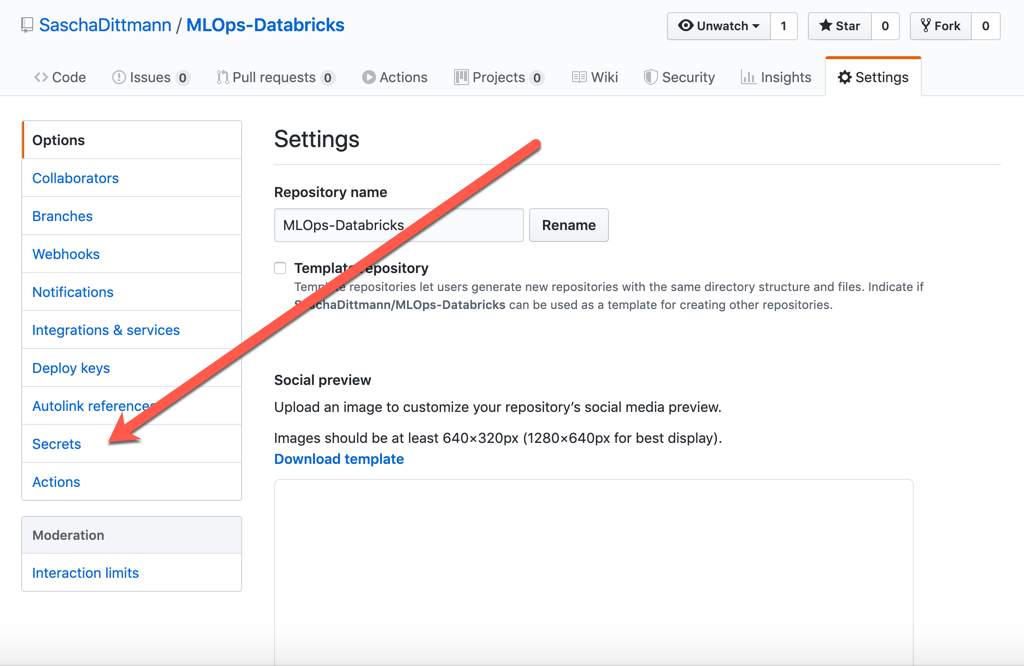Click the Repository name input field
This screenshot has width=1024, height=666.
398,225
